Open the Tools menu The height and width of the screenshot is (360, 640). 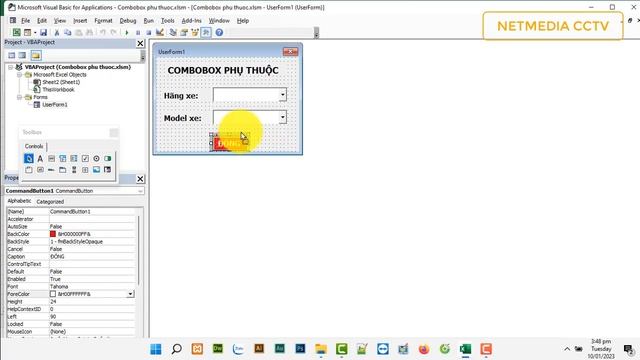167,20
